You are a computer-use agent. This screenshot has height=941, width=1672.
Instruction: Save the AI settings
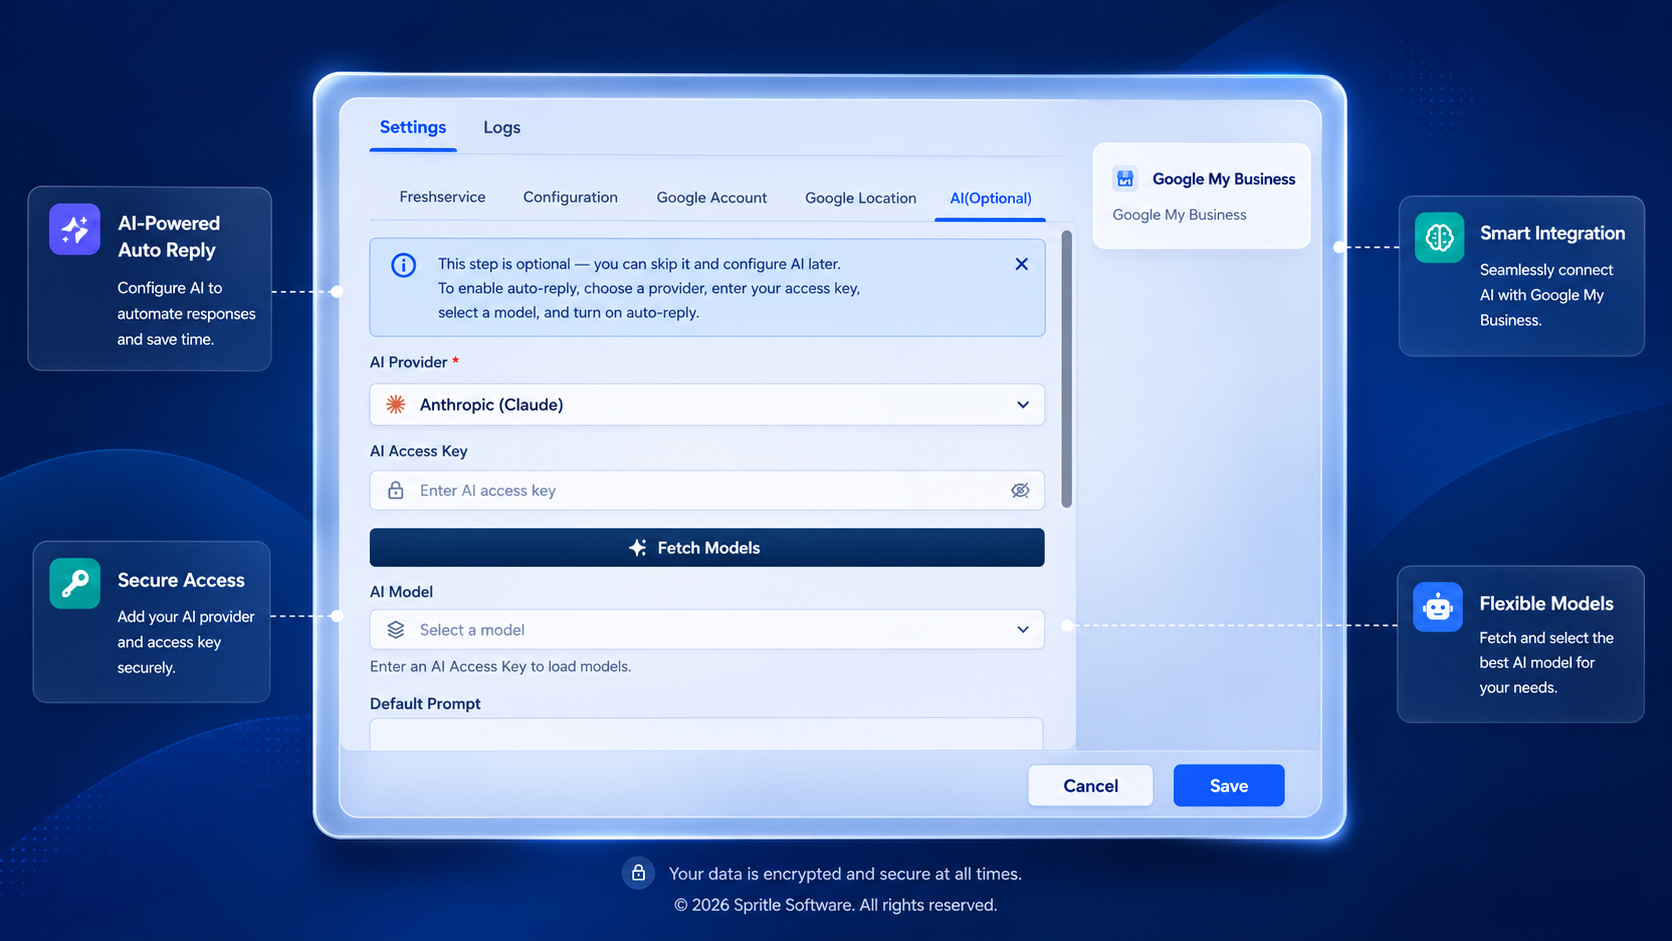tap(1229, 785)
